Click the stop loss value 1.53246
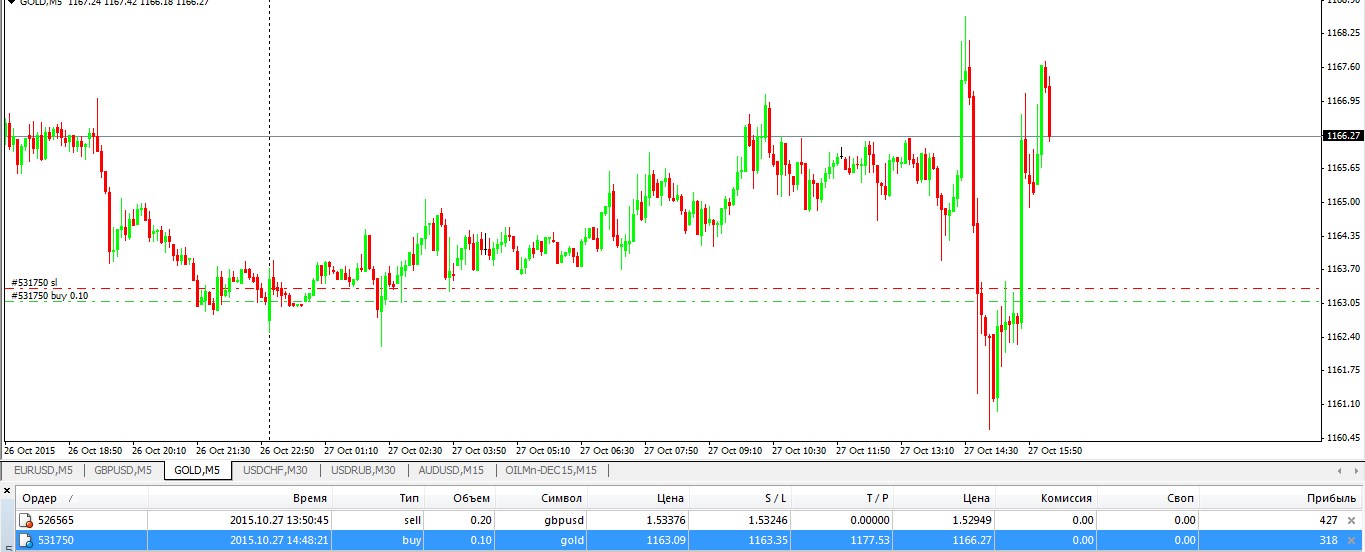 point(766,520)
